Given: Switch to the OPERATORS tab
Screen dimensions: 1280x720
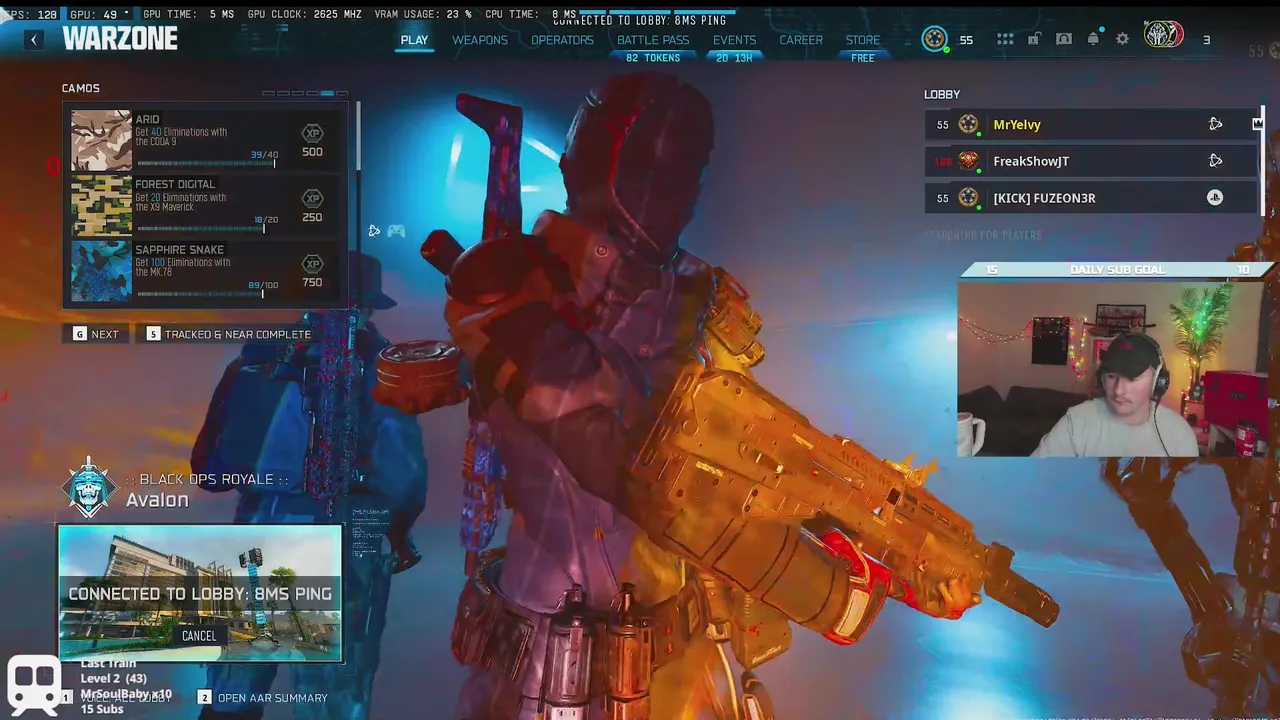Looking at the screenshot, I should tap(562, 40).
